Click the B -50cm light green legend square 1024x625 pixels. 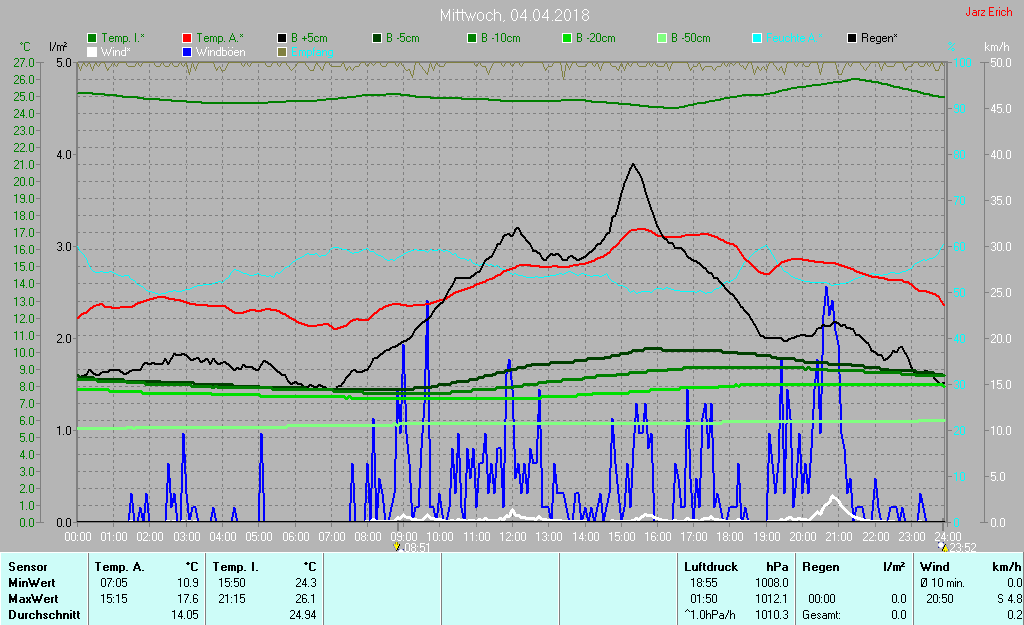tap(662, 38)
